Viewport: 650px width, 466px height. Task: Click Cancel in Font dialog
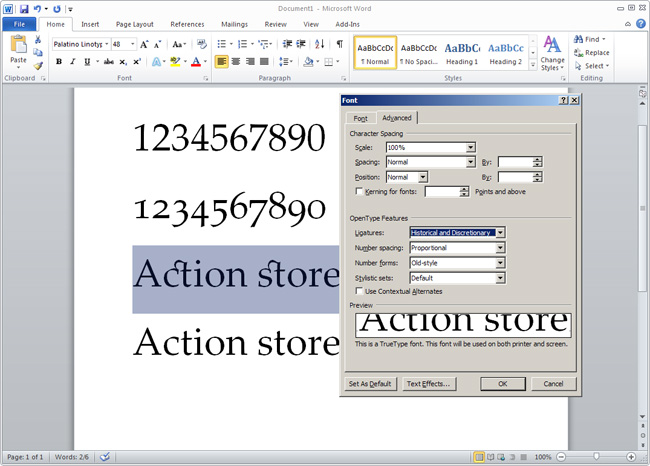tap(553, 383)
